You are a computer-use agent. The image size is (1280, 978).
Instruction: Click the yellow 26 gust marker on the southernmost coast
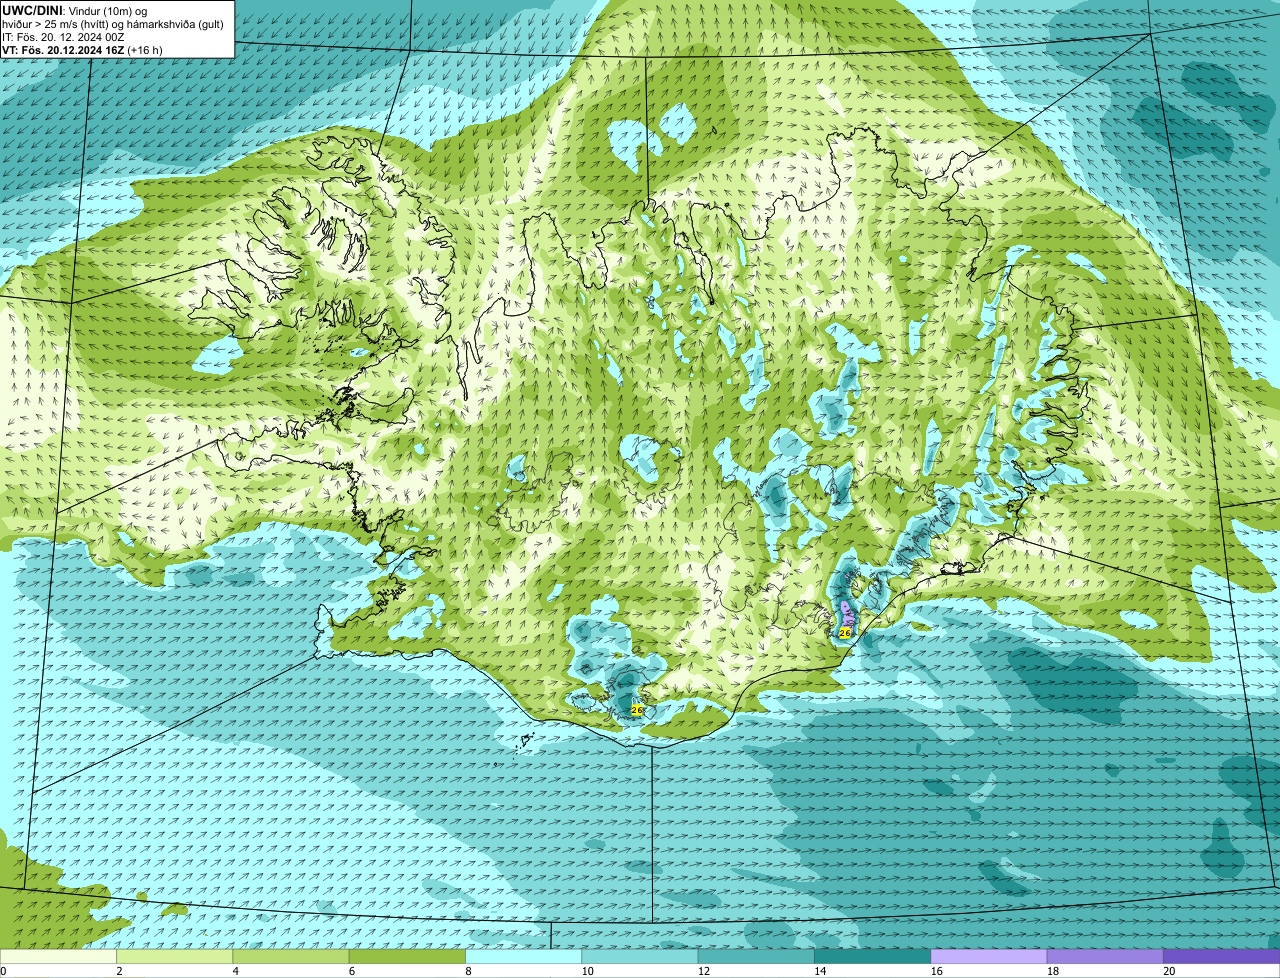tap(637, 709)
